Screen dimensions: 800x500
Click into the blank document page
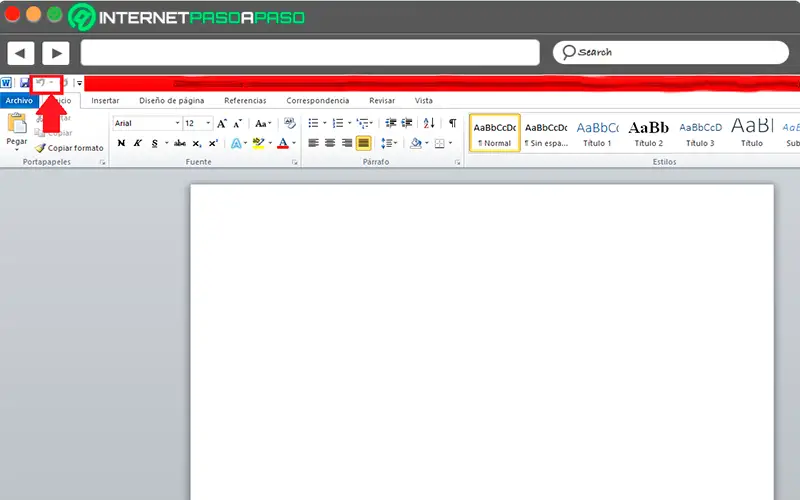click(482, 342)
